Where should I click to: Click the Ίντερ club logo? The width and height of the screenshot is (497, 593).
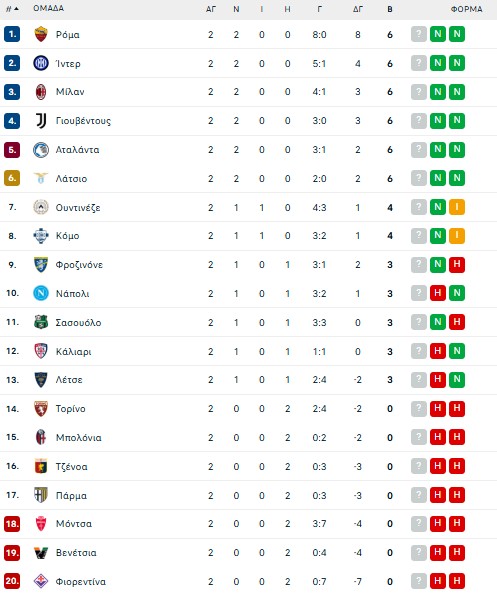[x=41, y=63]
